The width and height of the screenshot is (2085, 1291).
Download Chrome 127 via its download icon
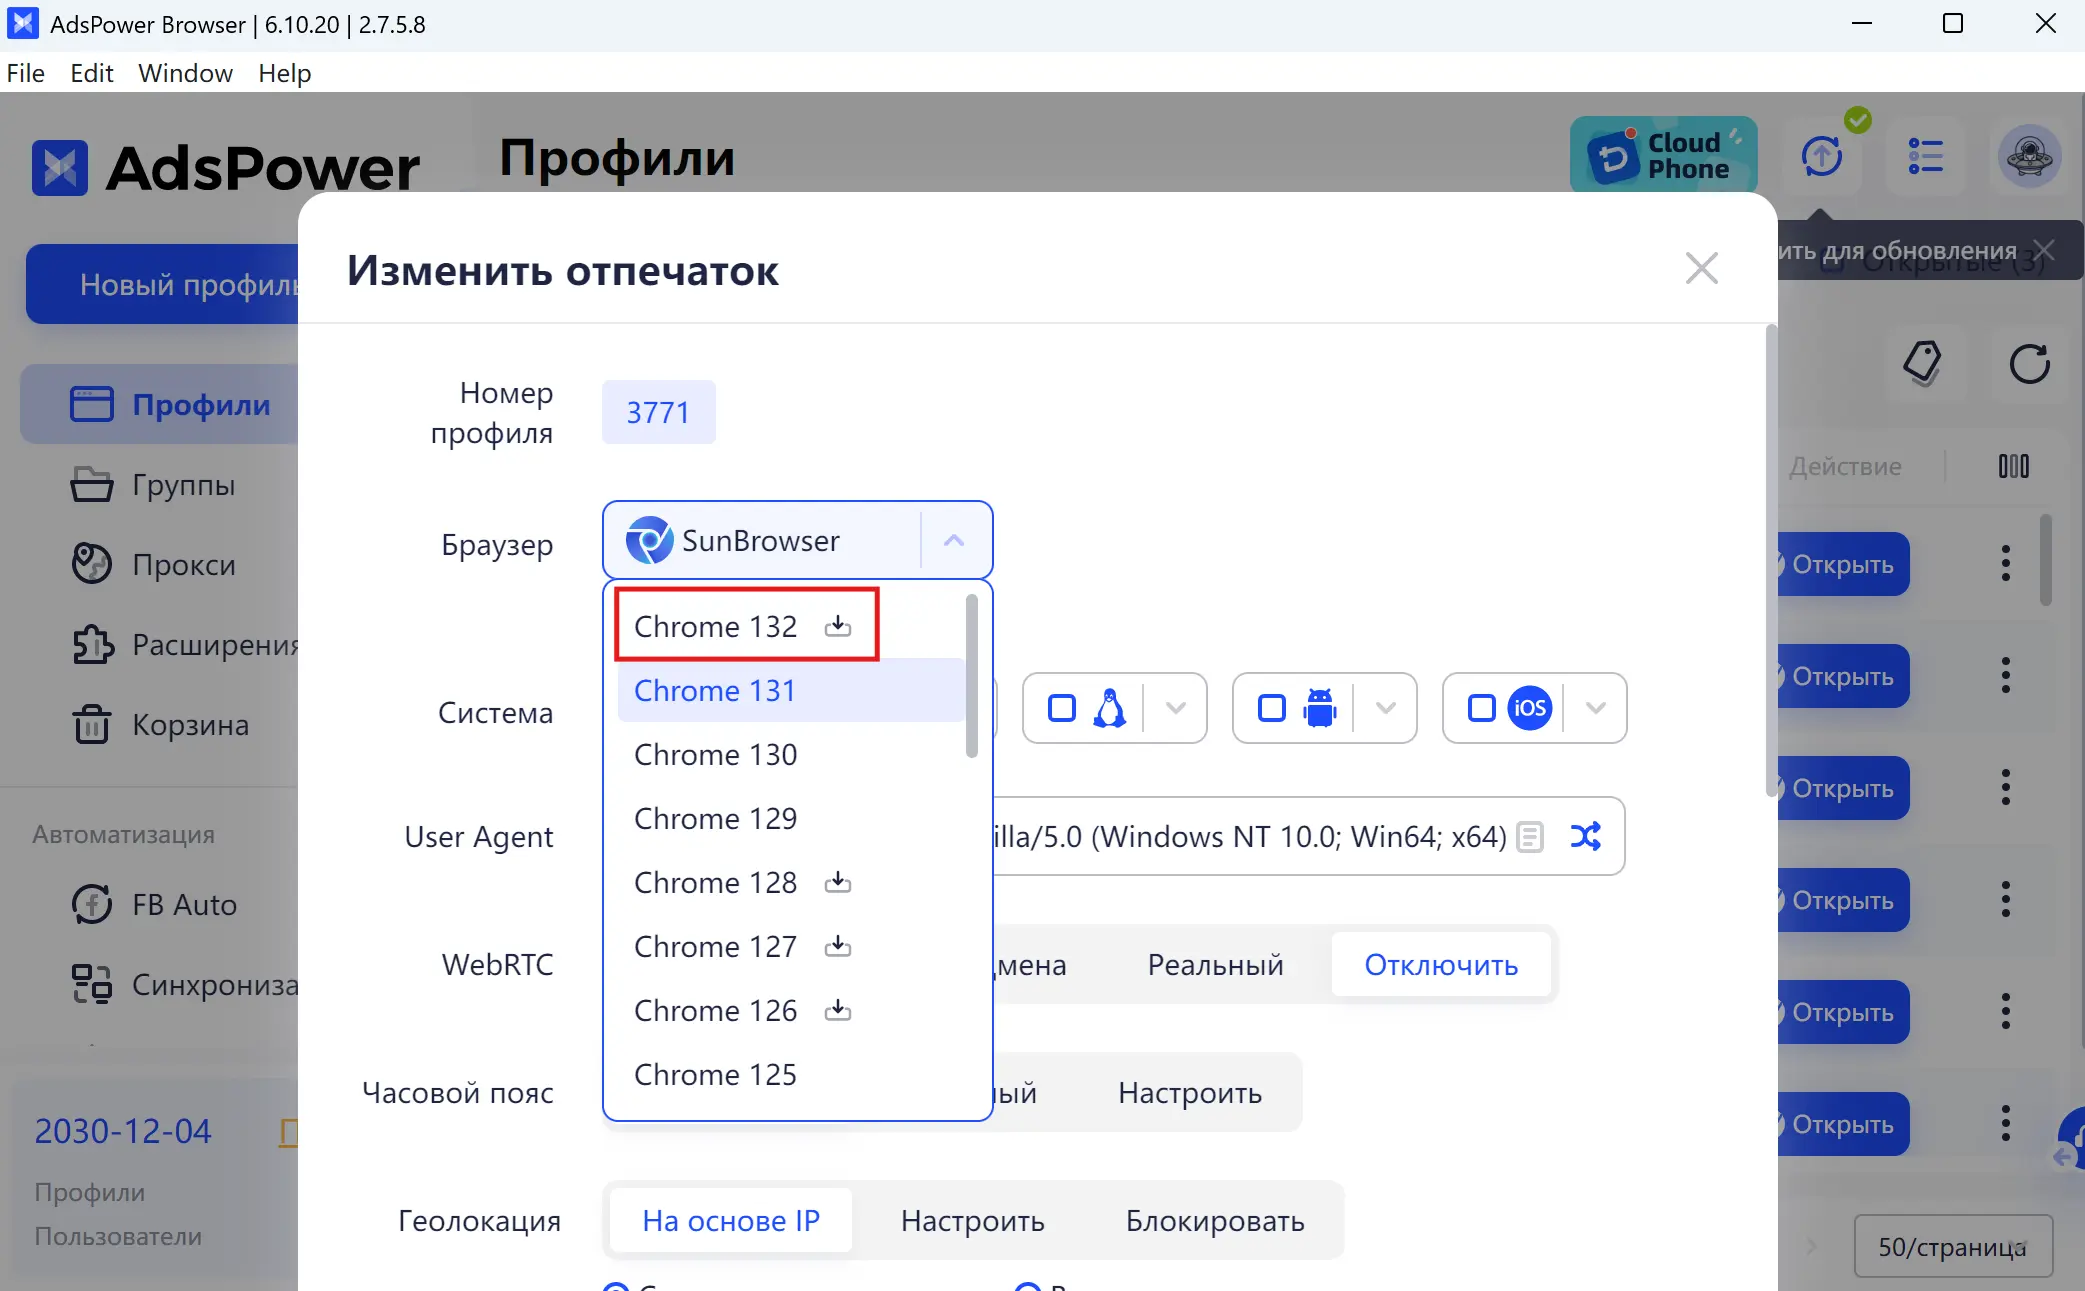click(838, 947)
